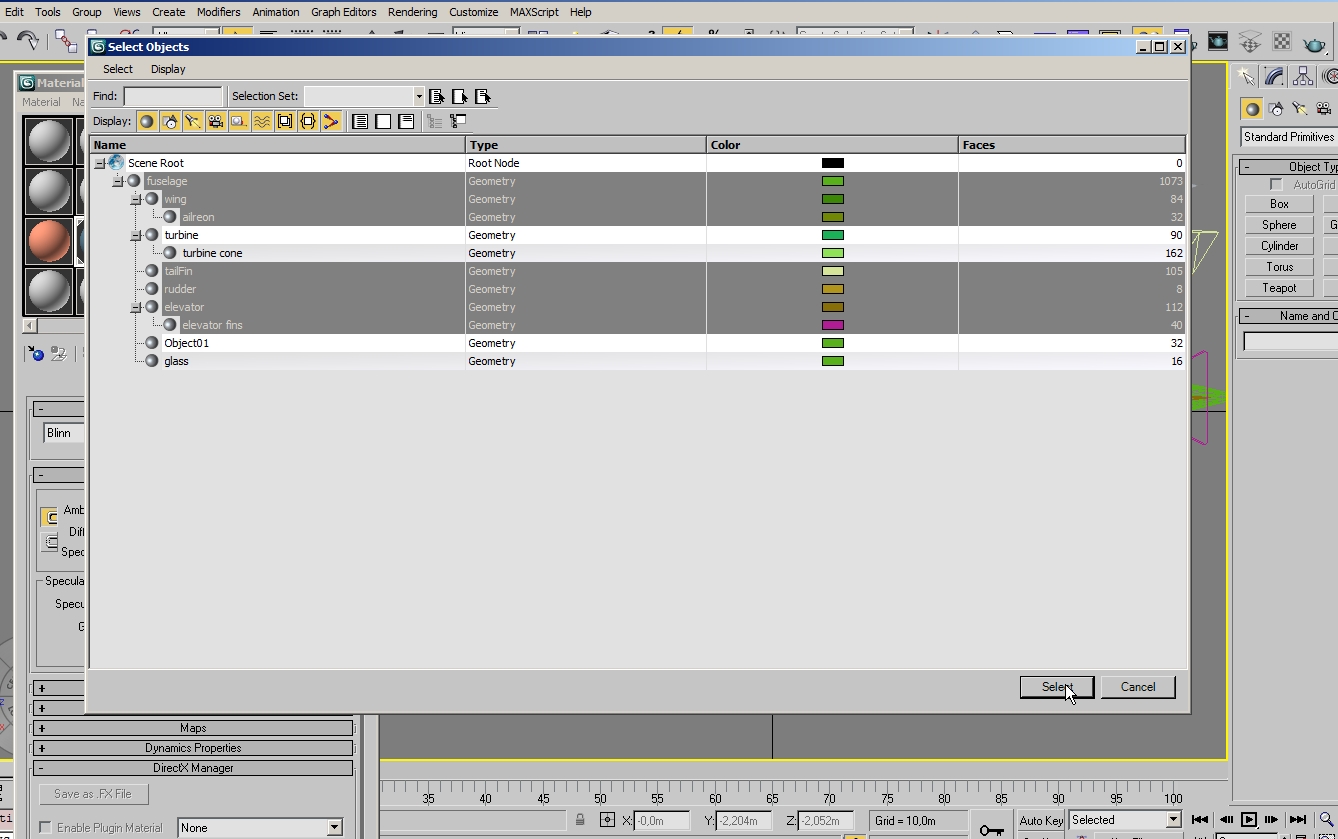
Task: Click the Select button
Action: pos(1057,687)
